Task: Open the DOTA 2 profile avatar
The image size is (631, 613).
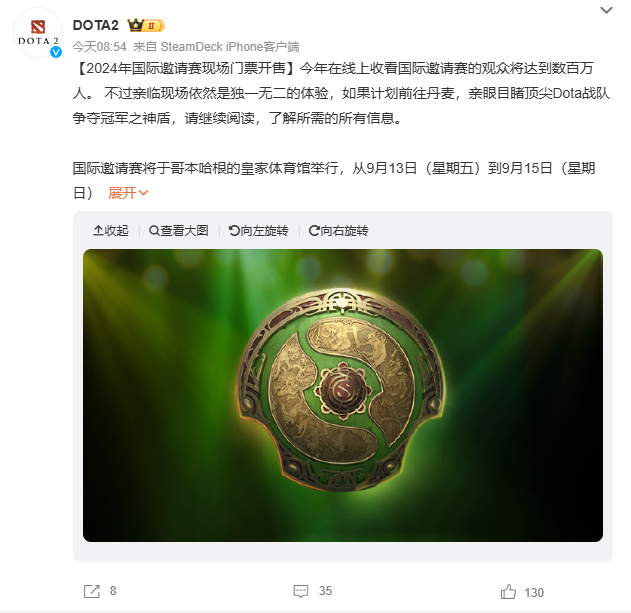Action: [38, 33]
